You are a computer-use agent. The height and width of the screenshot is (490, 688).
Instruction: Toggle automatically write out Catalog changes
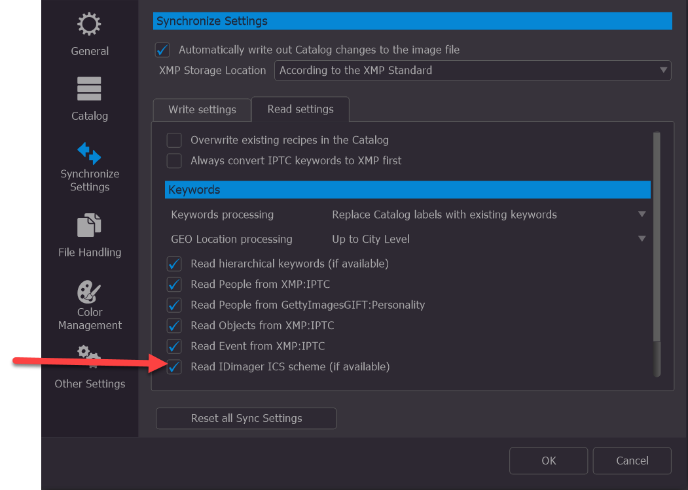(162, 50)
